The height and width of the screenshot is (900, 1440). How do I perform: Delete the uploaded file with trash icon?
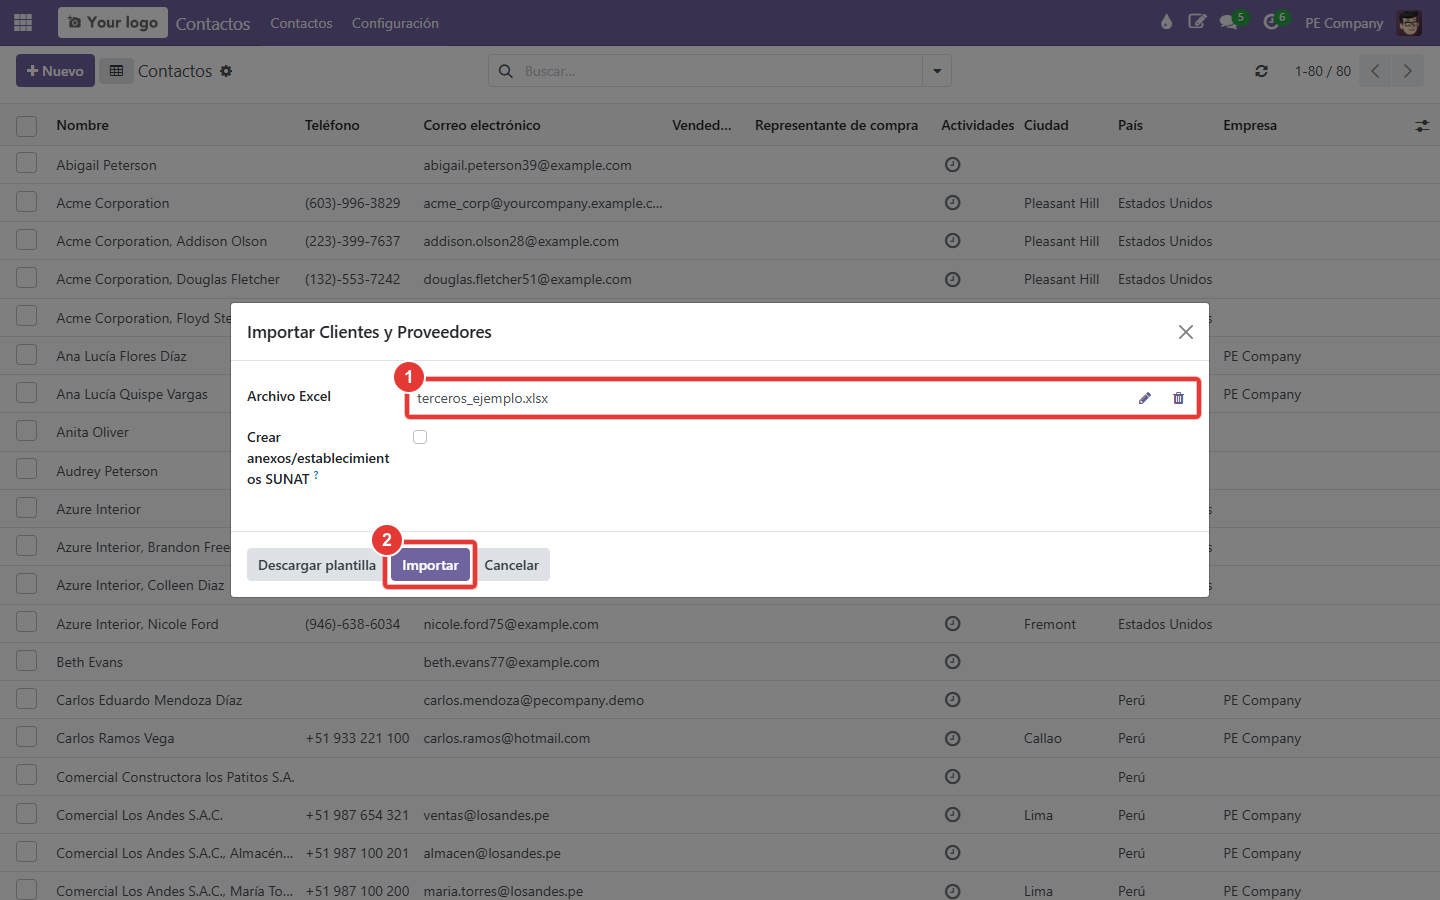tap(1178, 398)
